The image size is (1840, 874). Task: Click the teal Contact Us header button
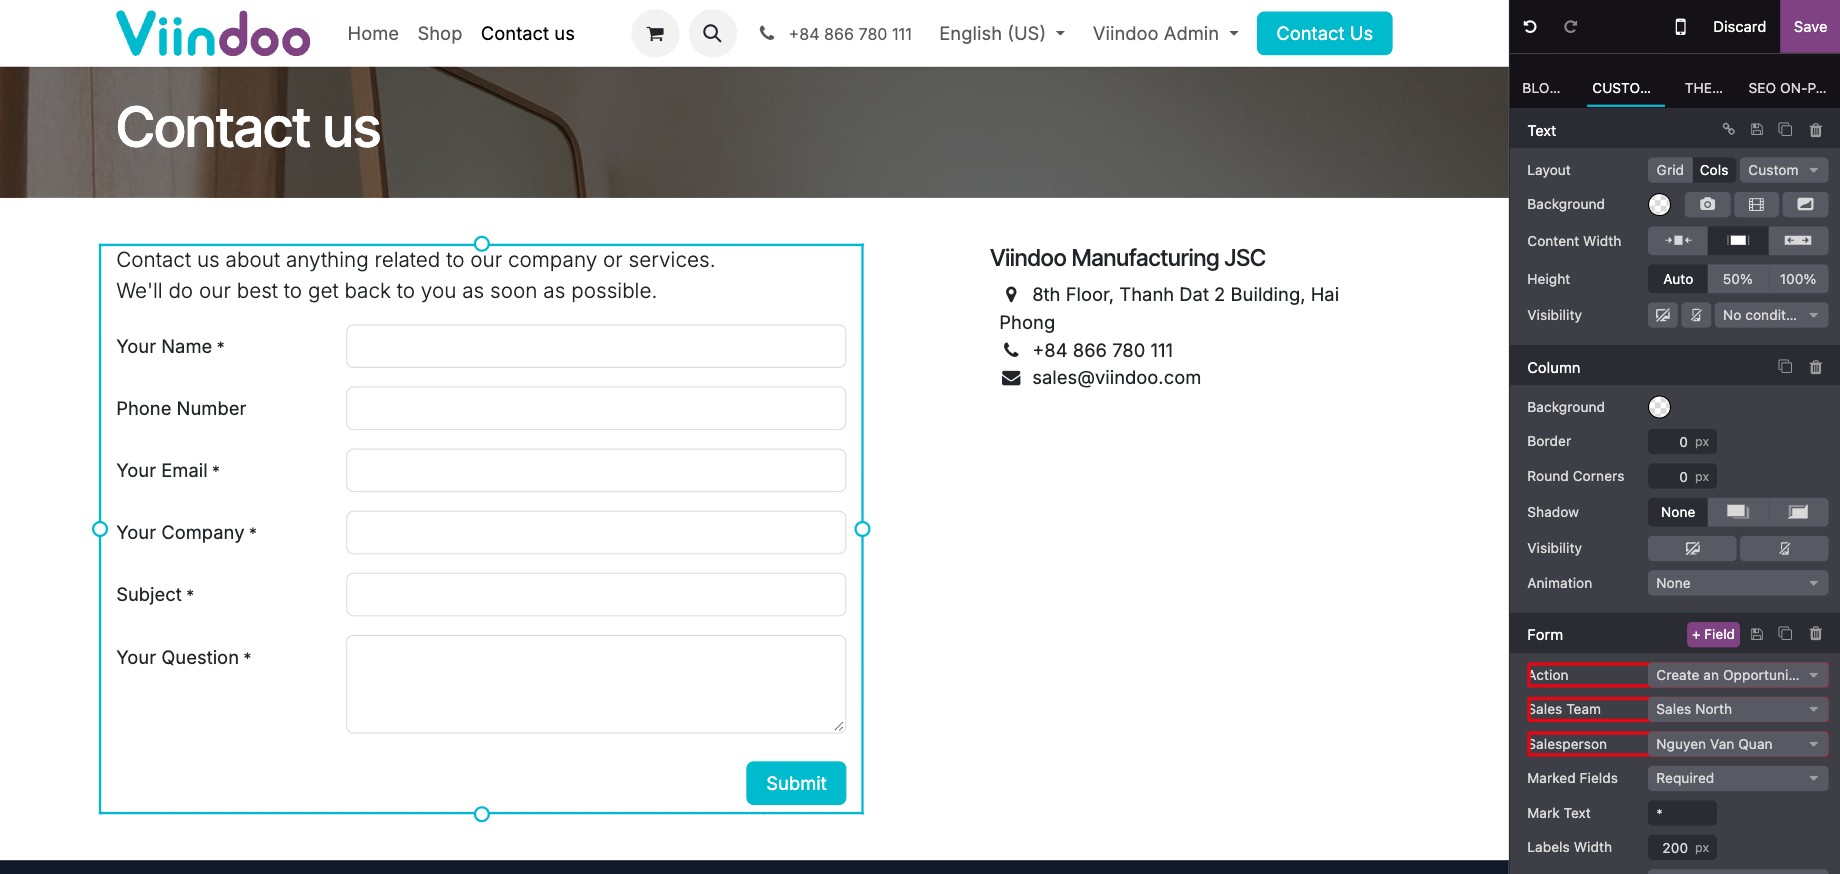coord(1324,33)
